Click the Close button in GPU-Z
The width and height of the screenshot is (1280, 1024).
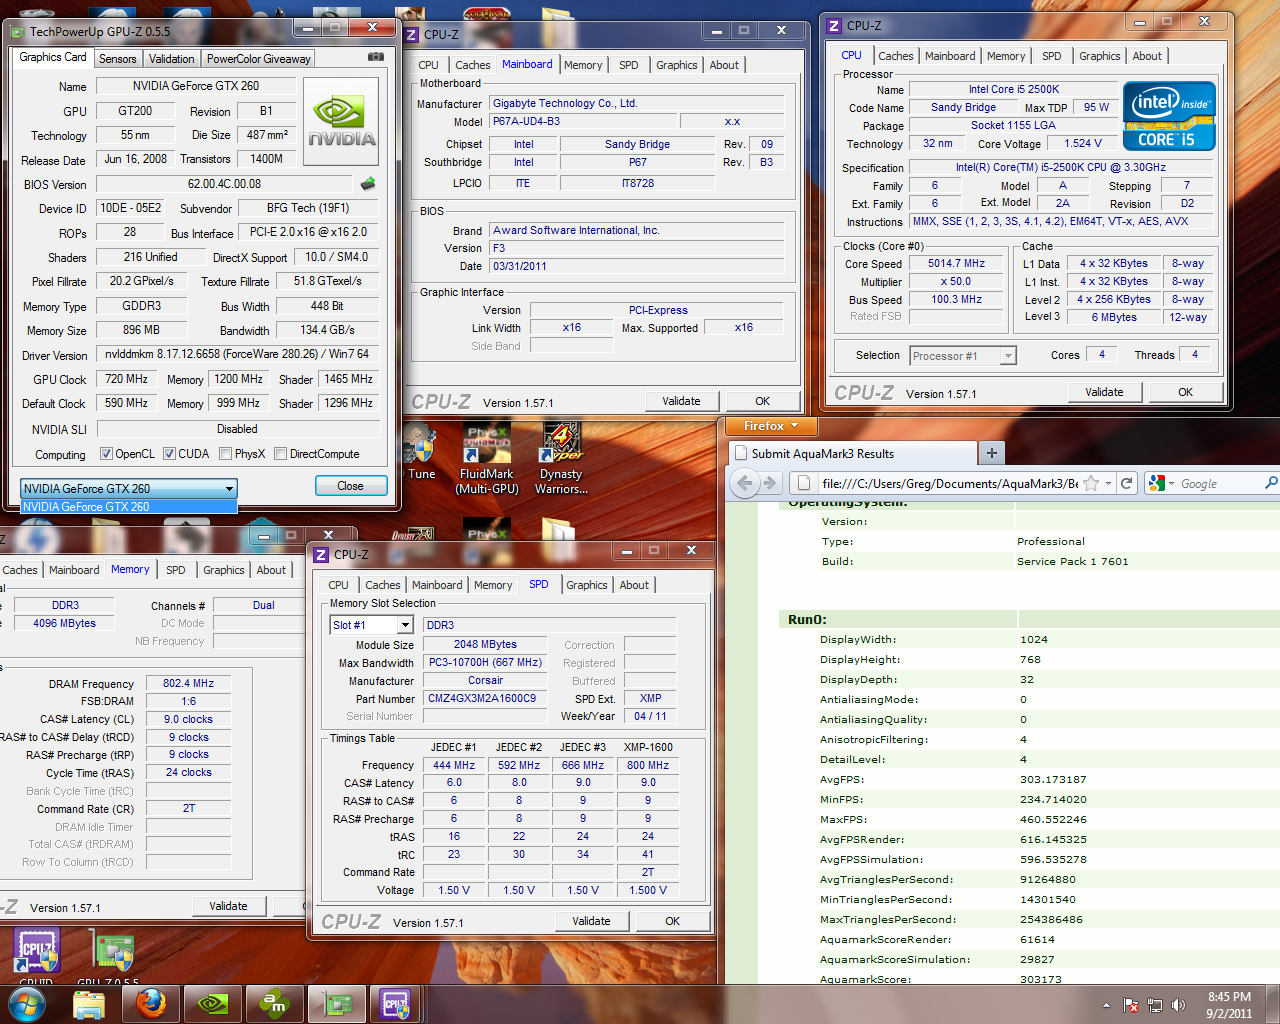coord(350,486)
